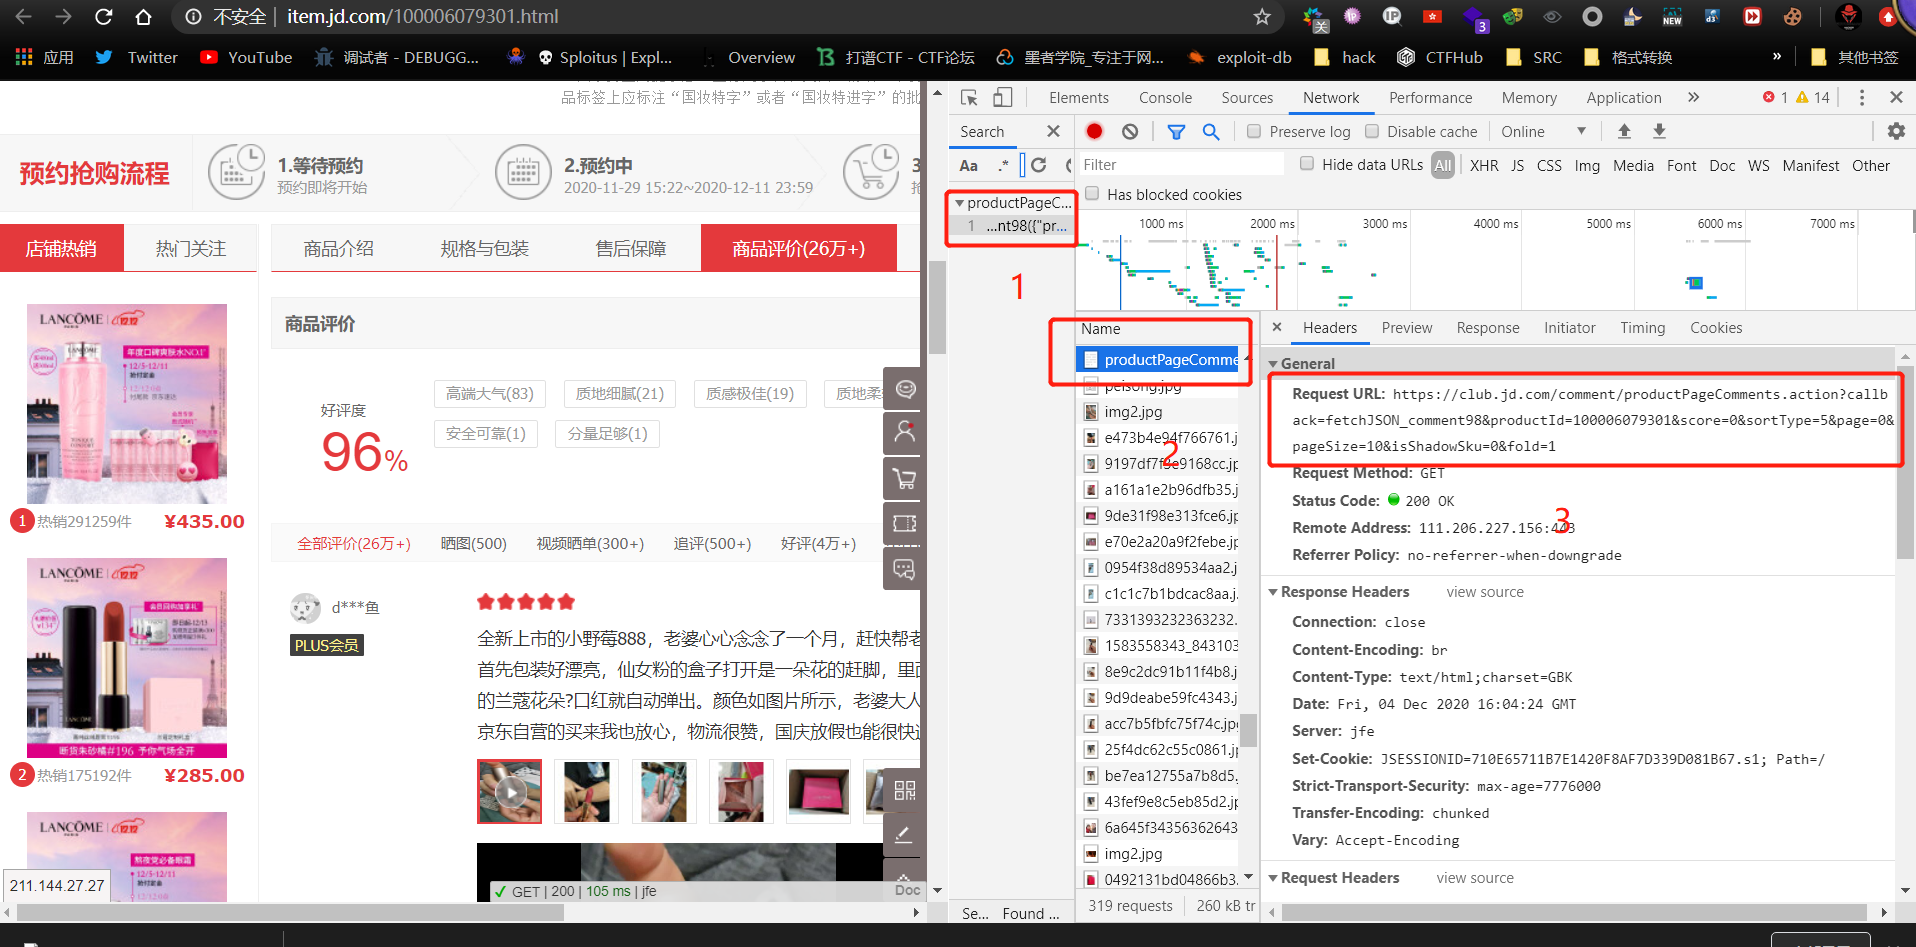Open the Preview tab of the request
Image resolution: width=1916 pixels, height=947 pixels.
pos(1407,328)
